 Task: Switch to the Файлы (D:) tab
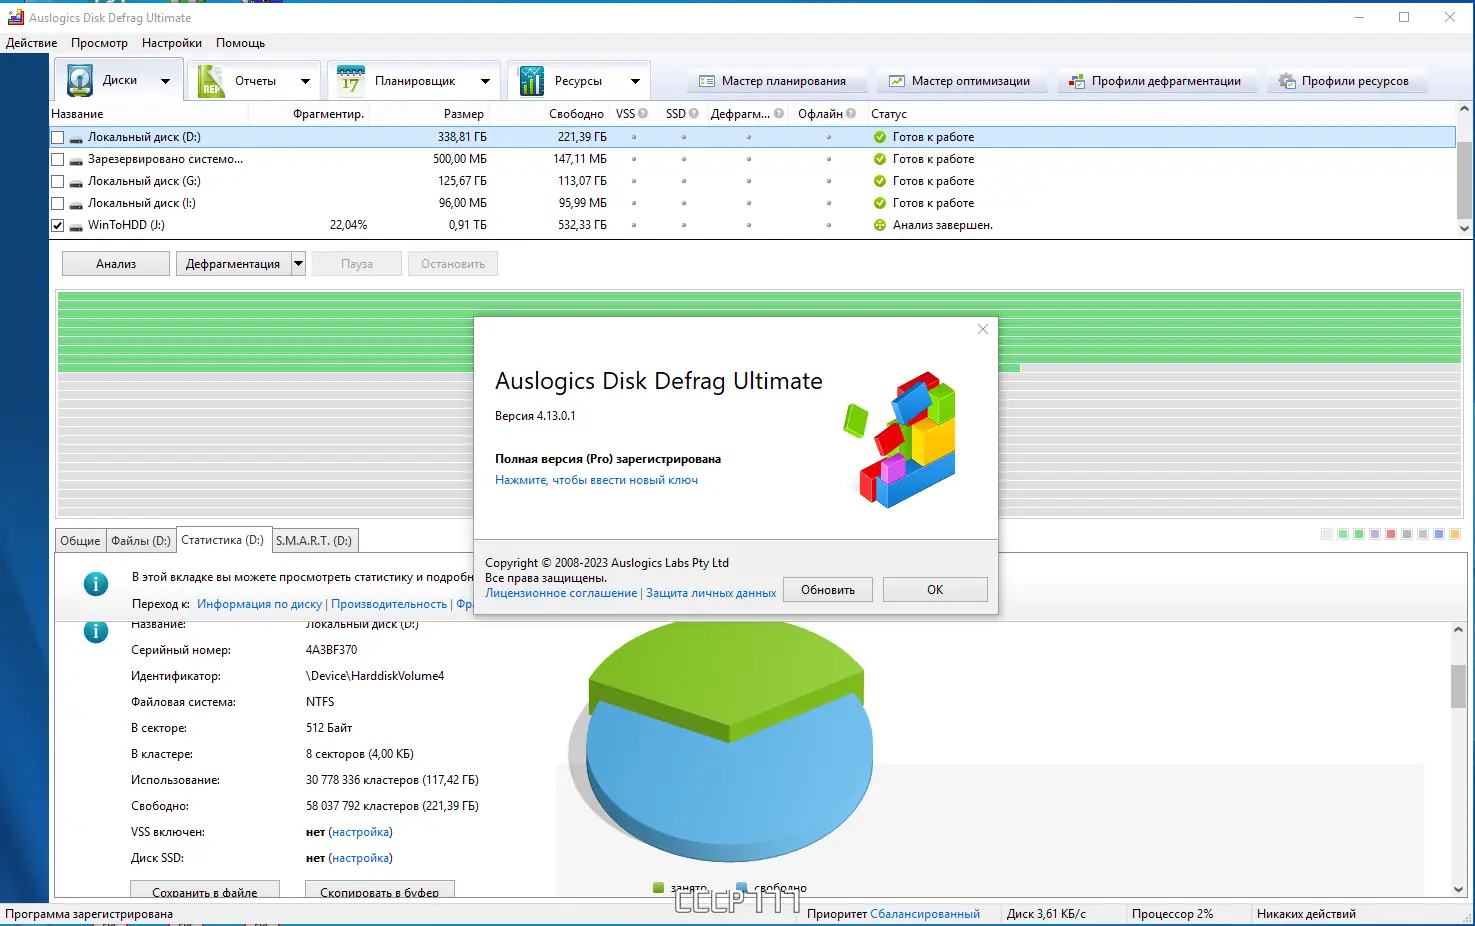141,541
